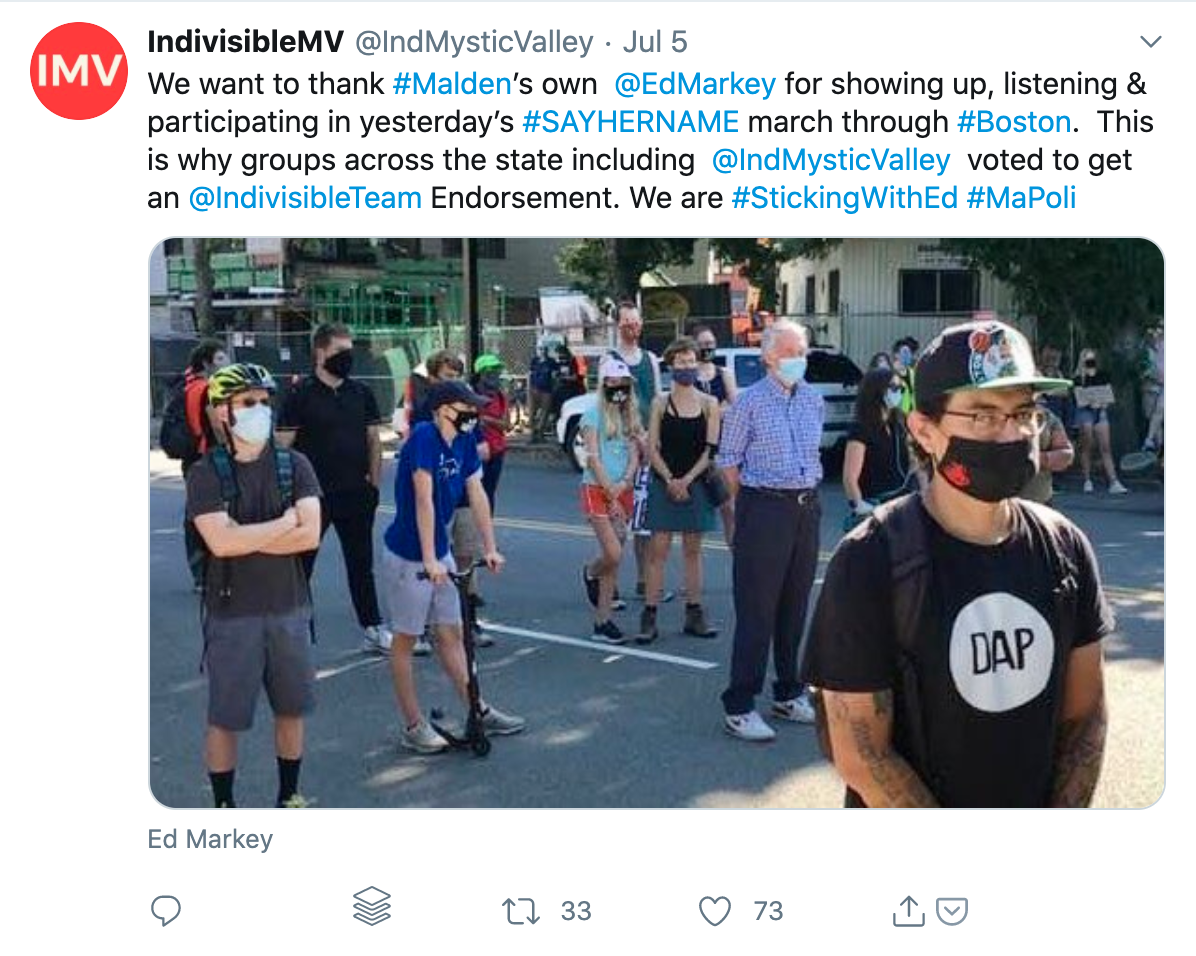The width and height of the screenshot is (1196, 956).
Task: Click the reply speech bubble icon
Action: (x=166, y=910)
